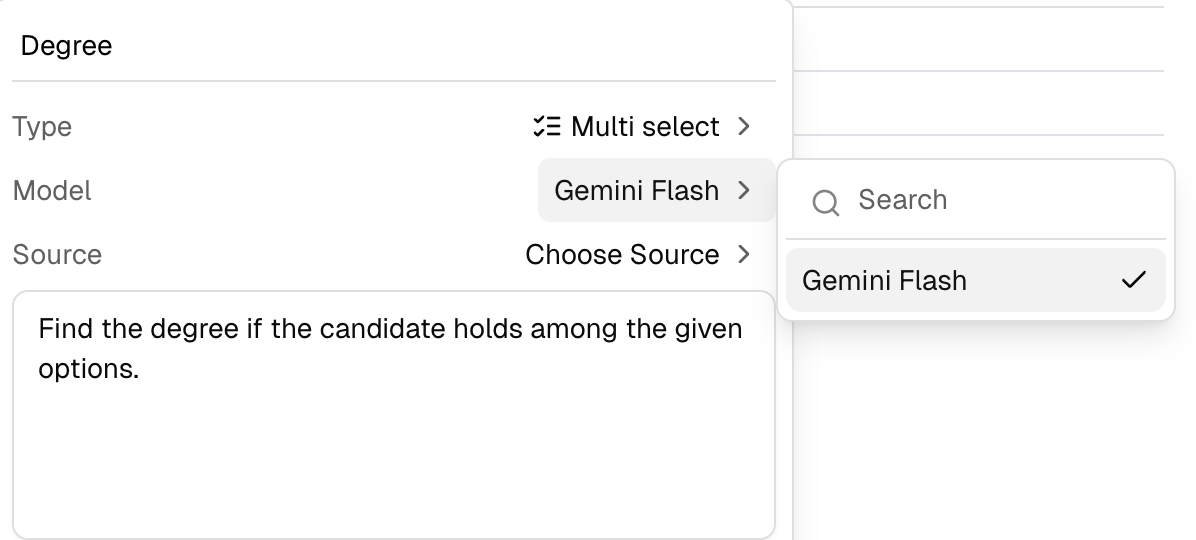Click empty space at bottom of prompt box

click(x=393, y=490)
